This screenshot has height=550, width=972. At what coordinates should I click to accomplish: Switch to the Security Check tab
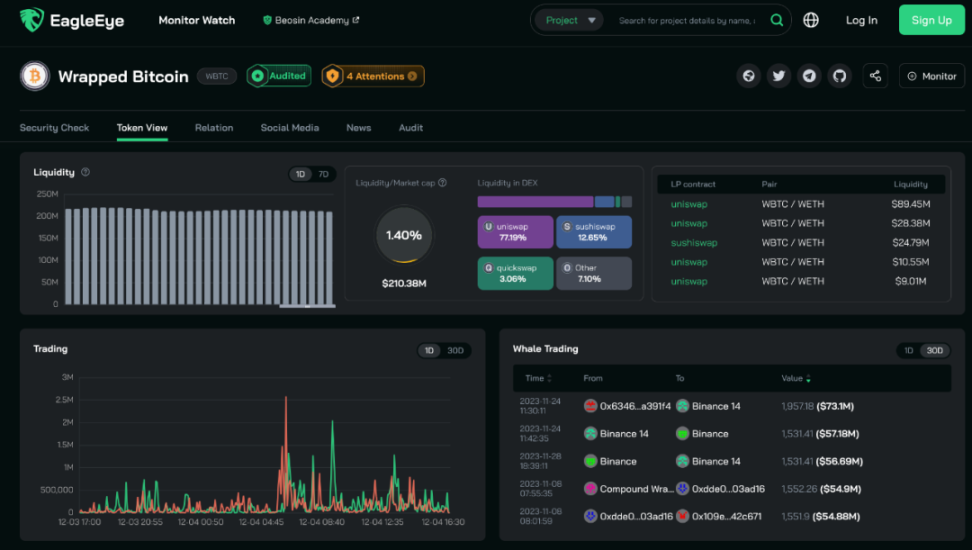click(54, 128)
